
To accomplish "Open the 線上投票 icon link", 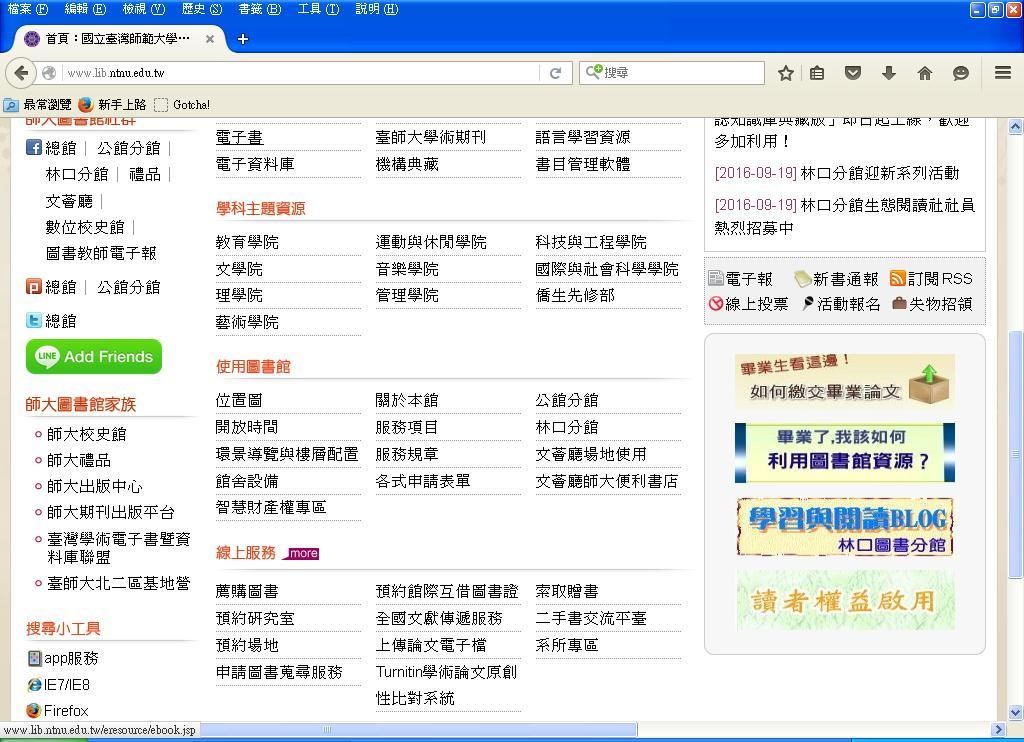I will (x=748, y=304).
